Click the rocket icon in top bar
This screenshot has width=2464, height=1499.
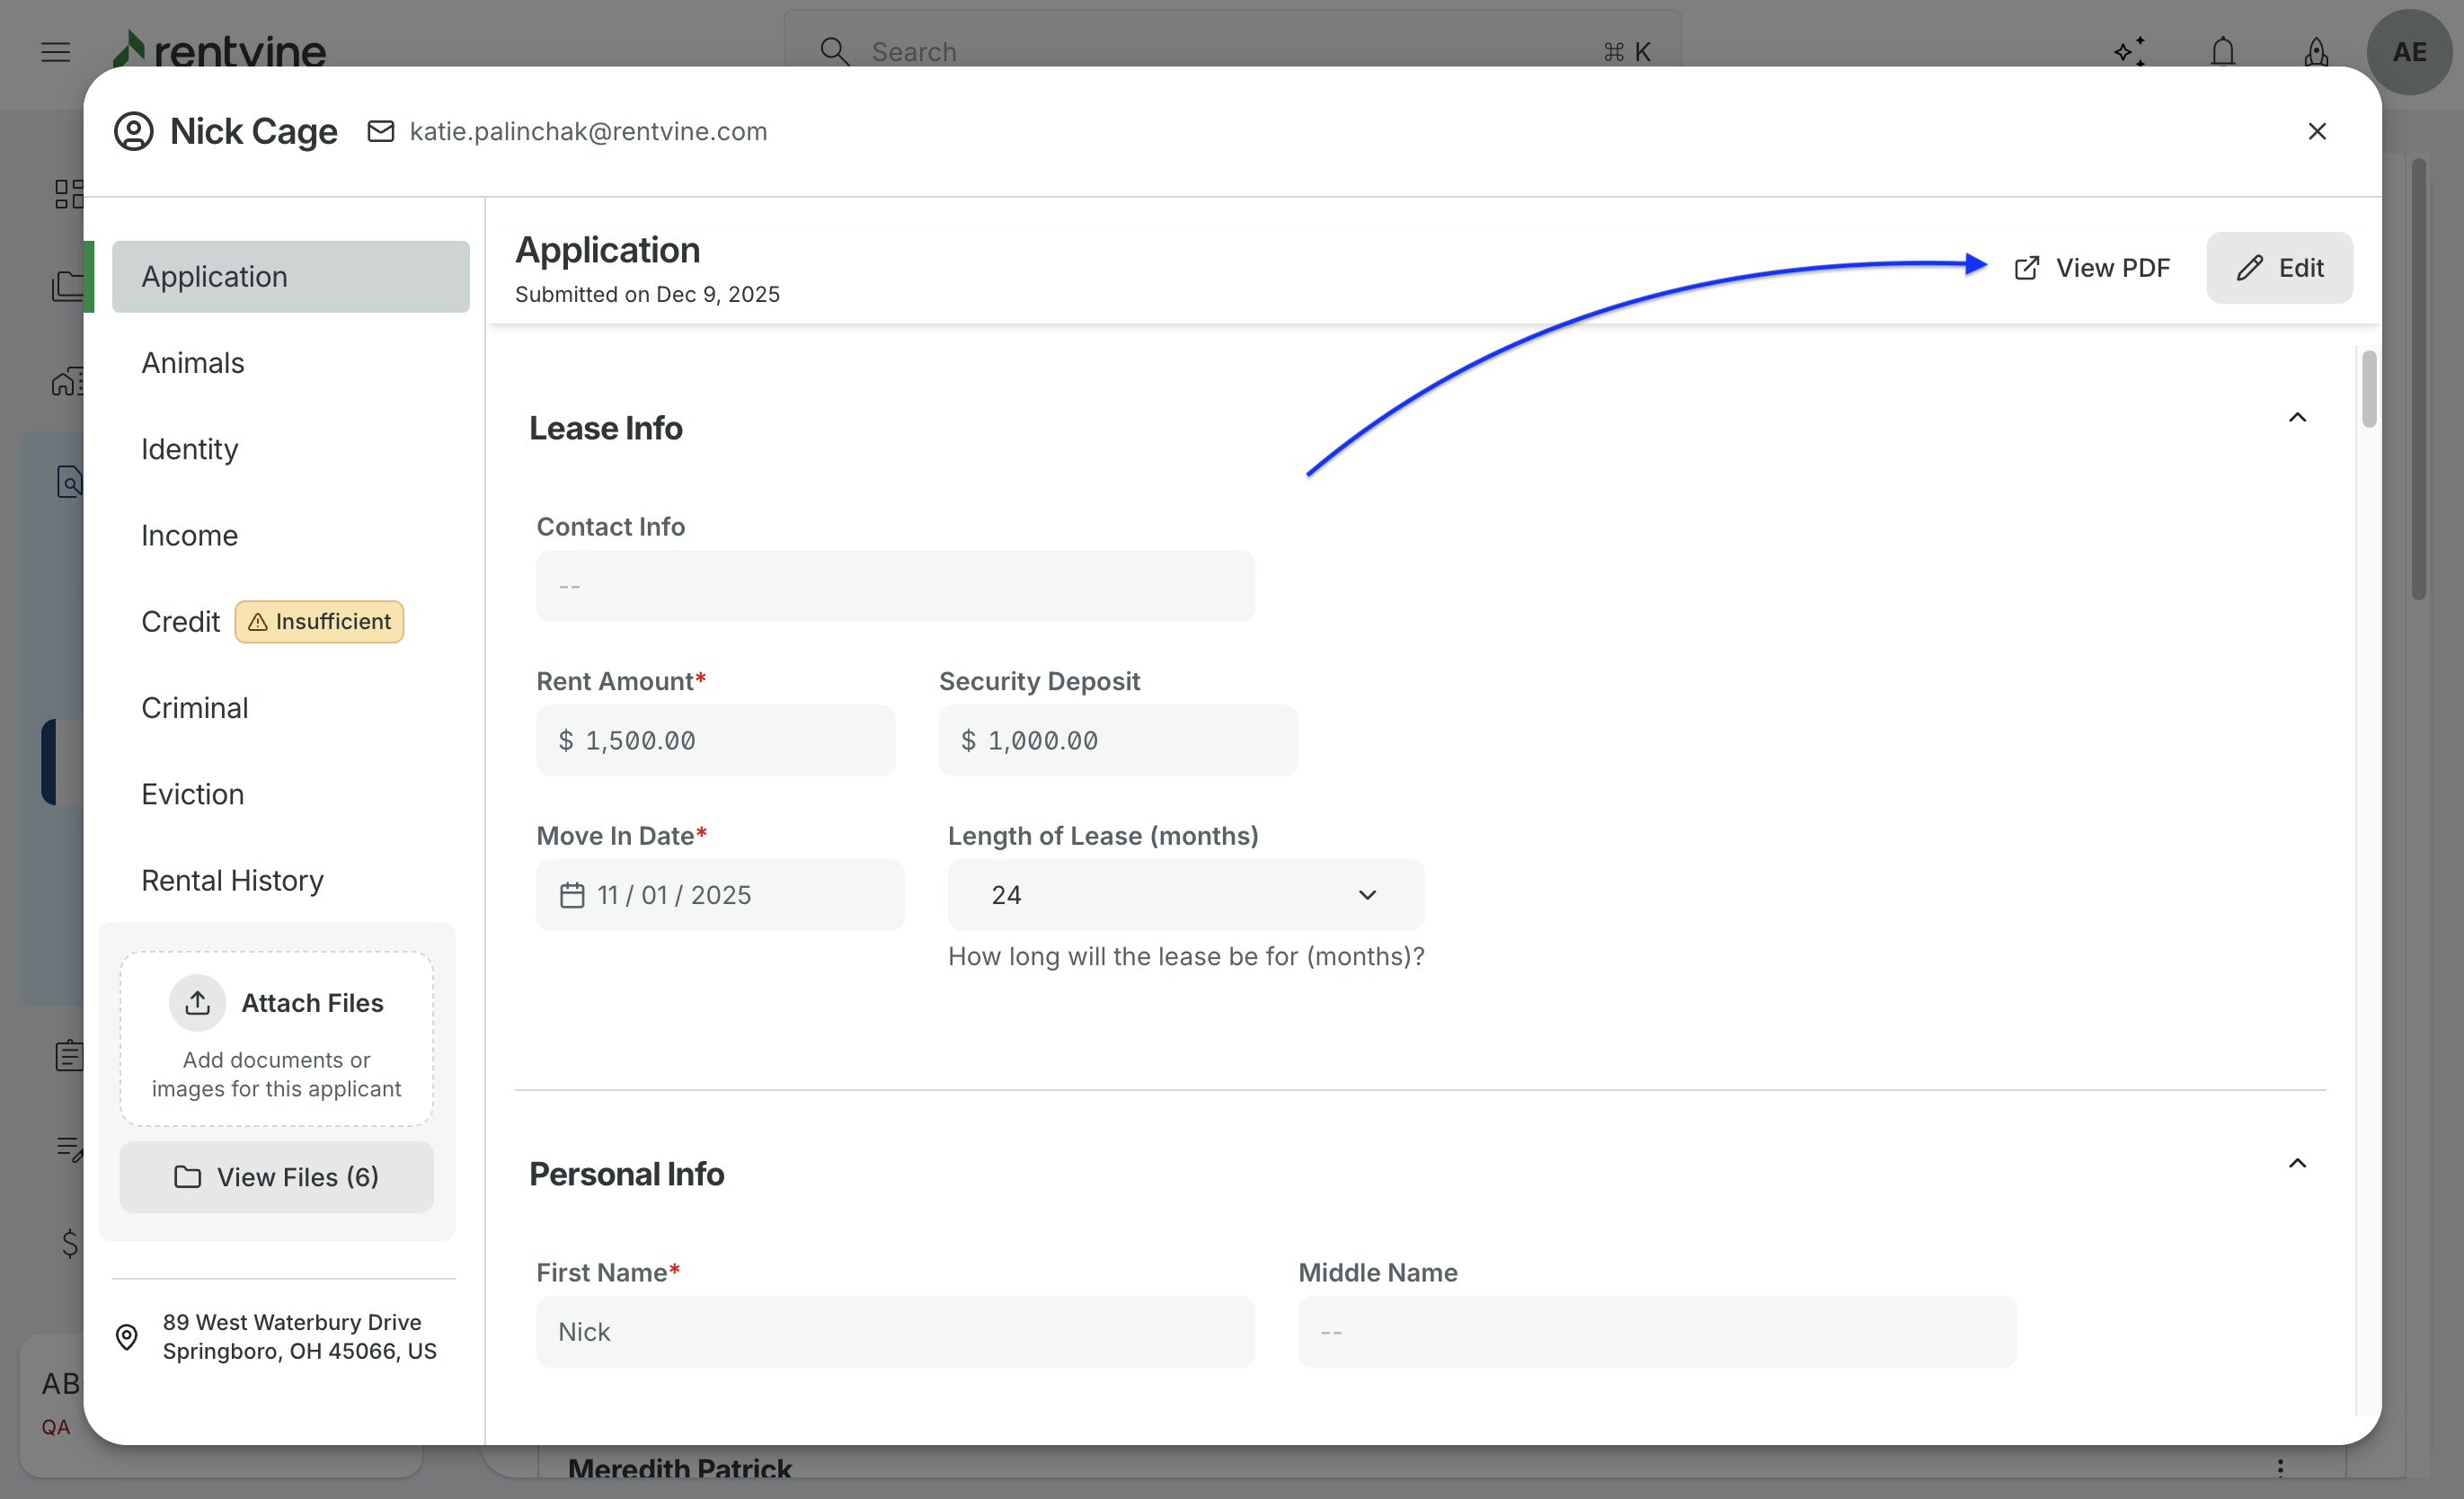2315,50
